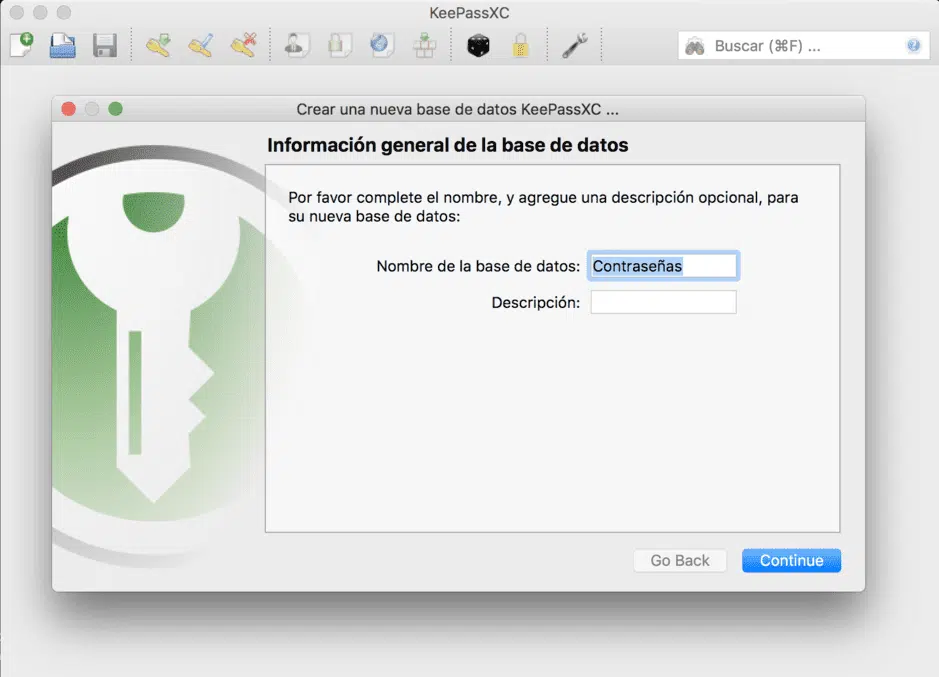Viewport: 939px width, 677px height.
Task: Click the Delete entry key icon
Action: [244, 46]
